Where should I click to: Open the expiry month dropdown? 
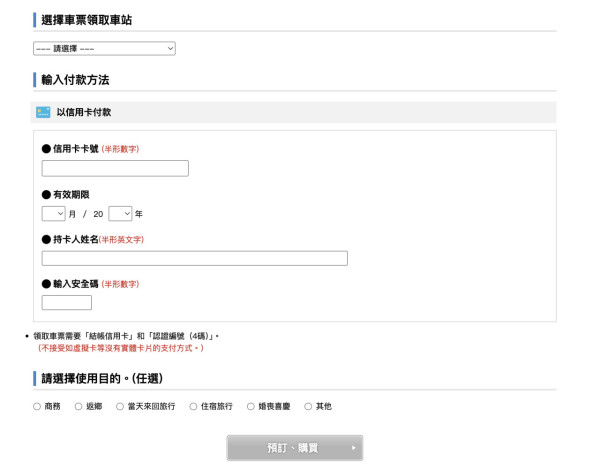(x=53, y=213)
